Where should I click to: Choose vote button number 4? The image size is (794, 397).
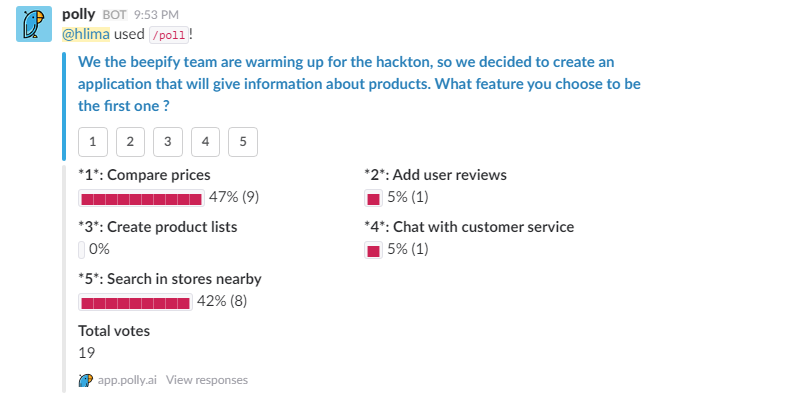(205, 142)
